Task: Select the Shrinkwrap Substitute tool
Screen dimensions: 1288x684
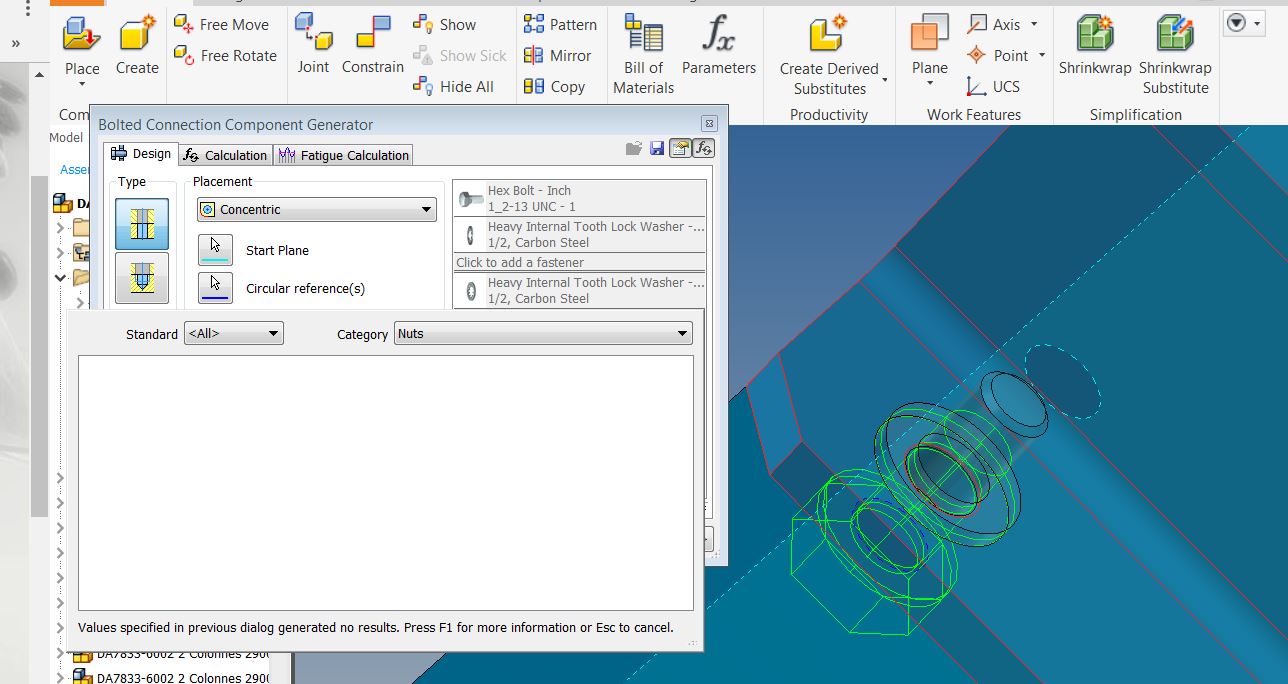Action: coord(1174,45)
